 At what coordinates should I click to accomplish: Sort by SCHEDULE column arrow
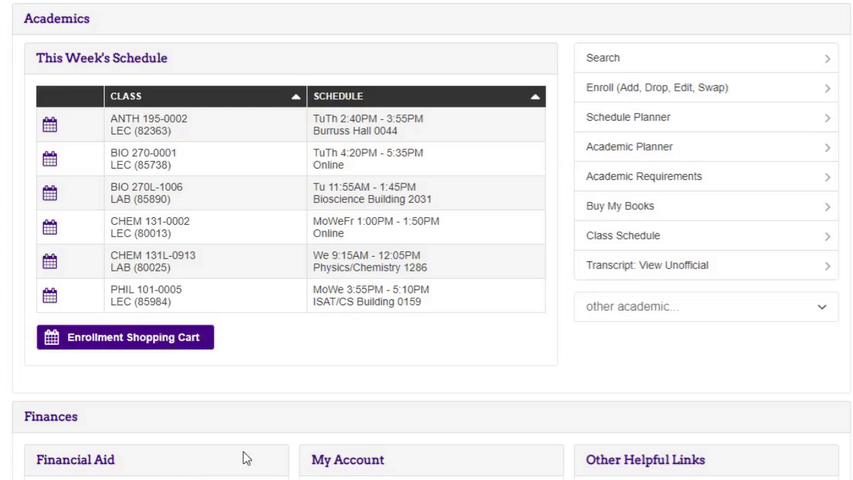coord(535,96)
